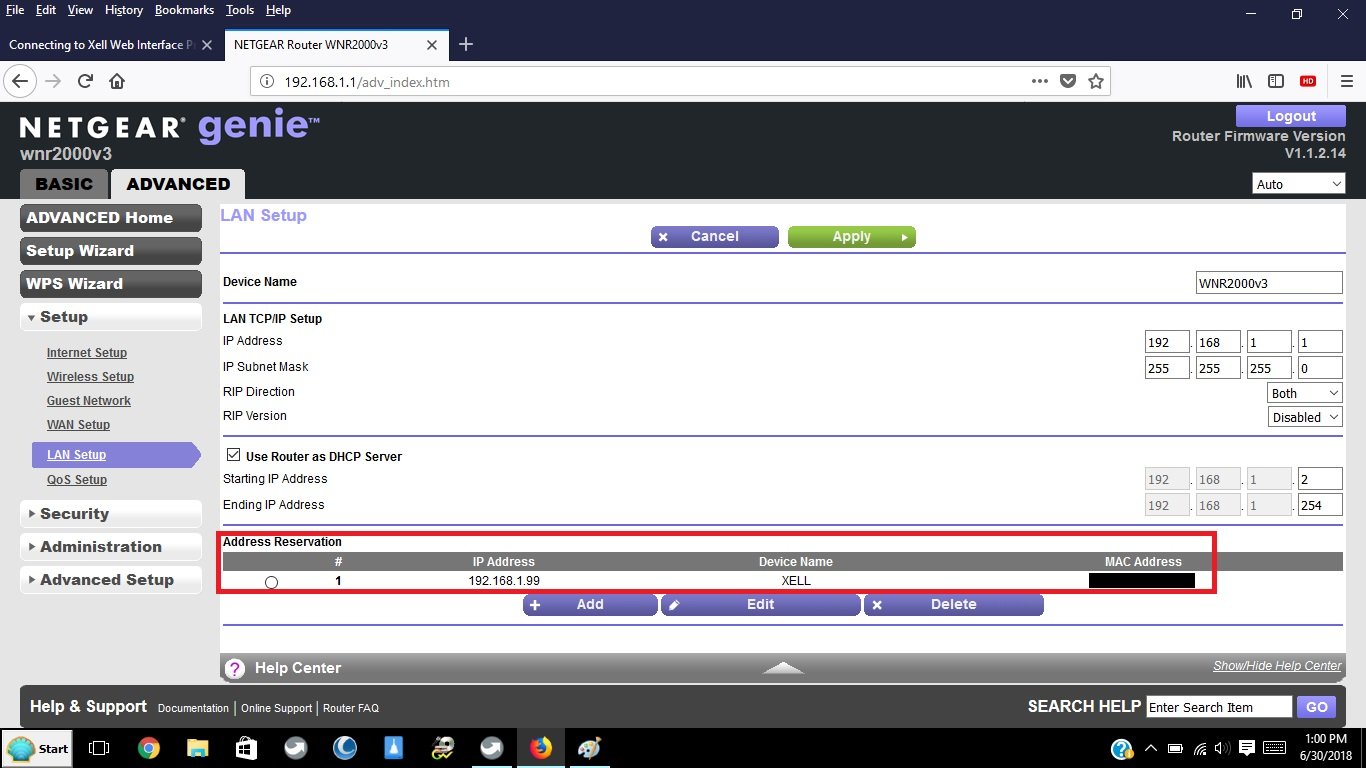Open the touch keyboard tray icon
The image size is (1366, 768).
(1275, 748)
